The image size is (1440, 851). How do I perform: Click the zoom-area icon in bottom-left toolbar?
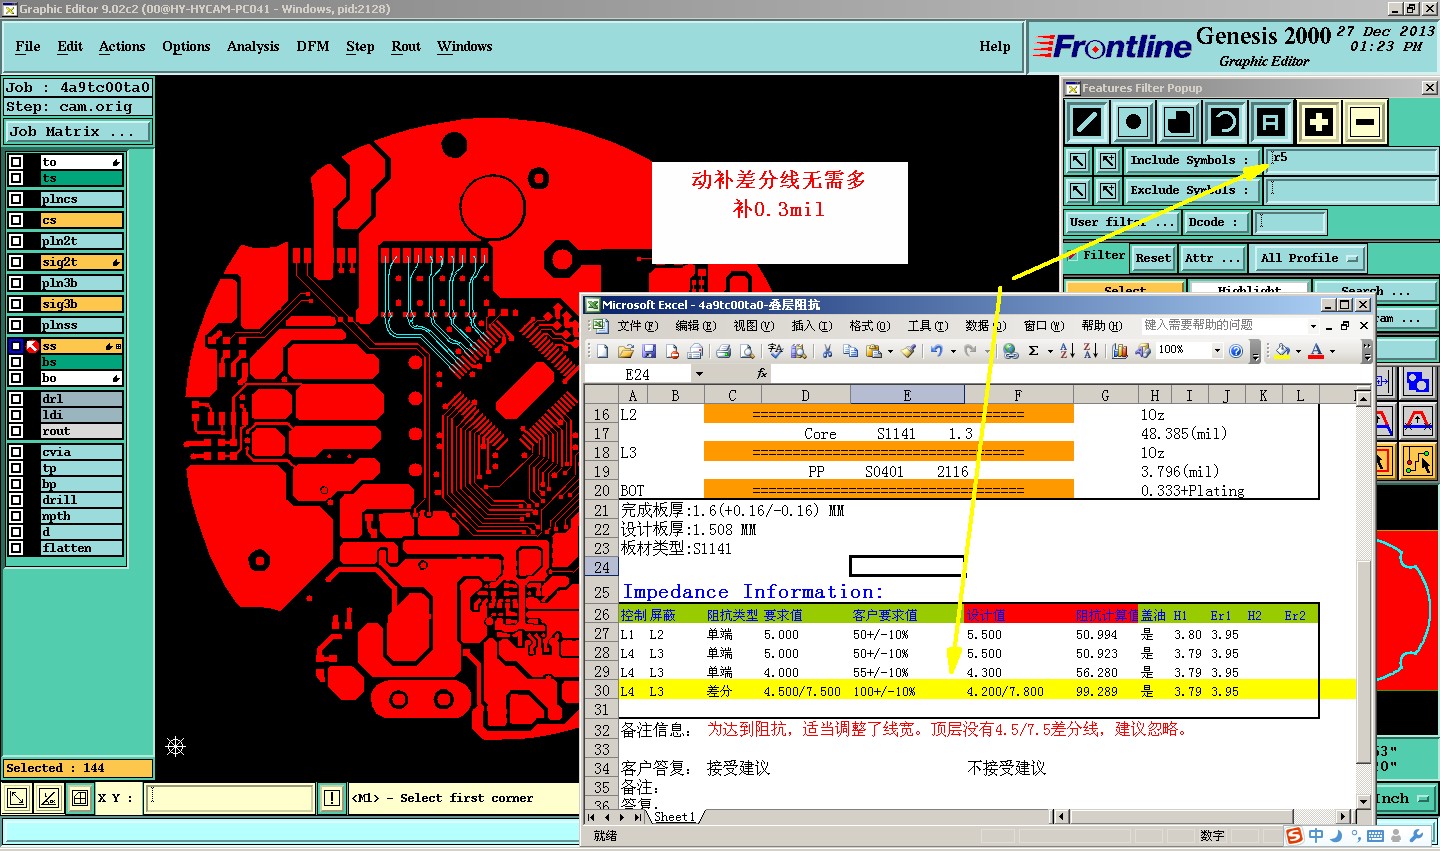[18, 798]
